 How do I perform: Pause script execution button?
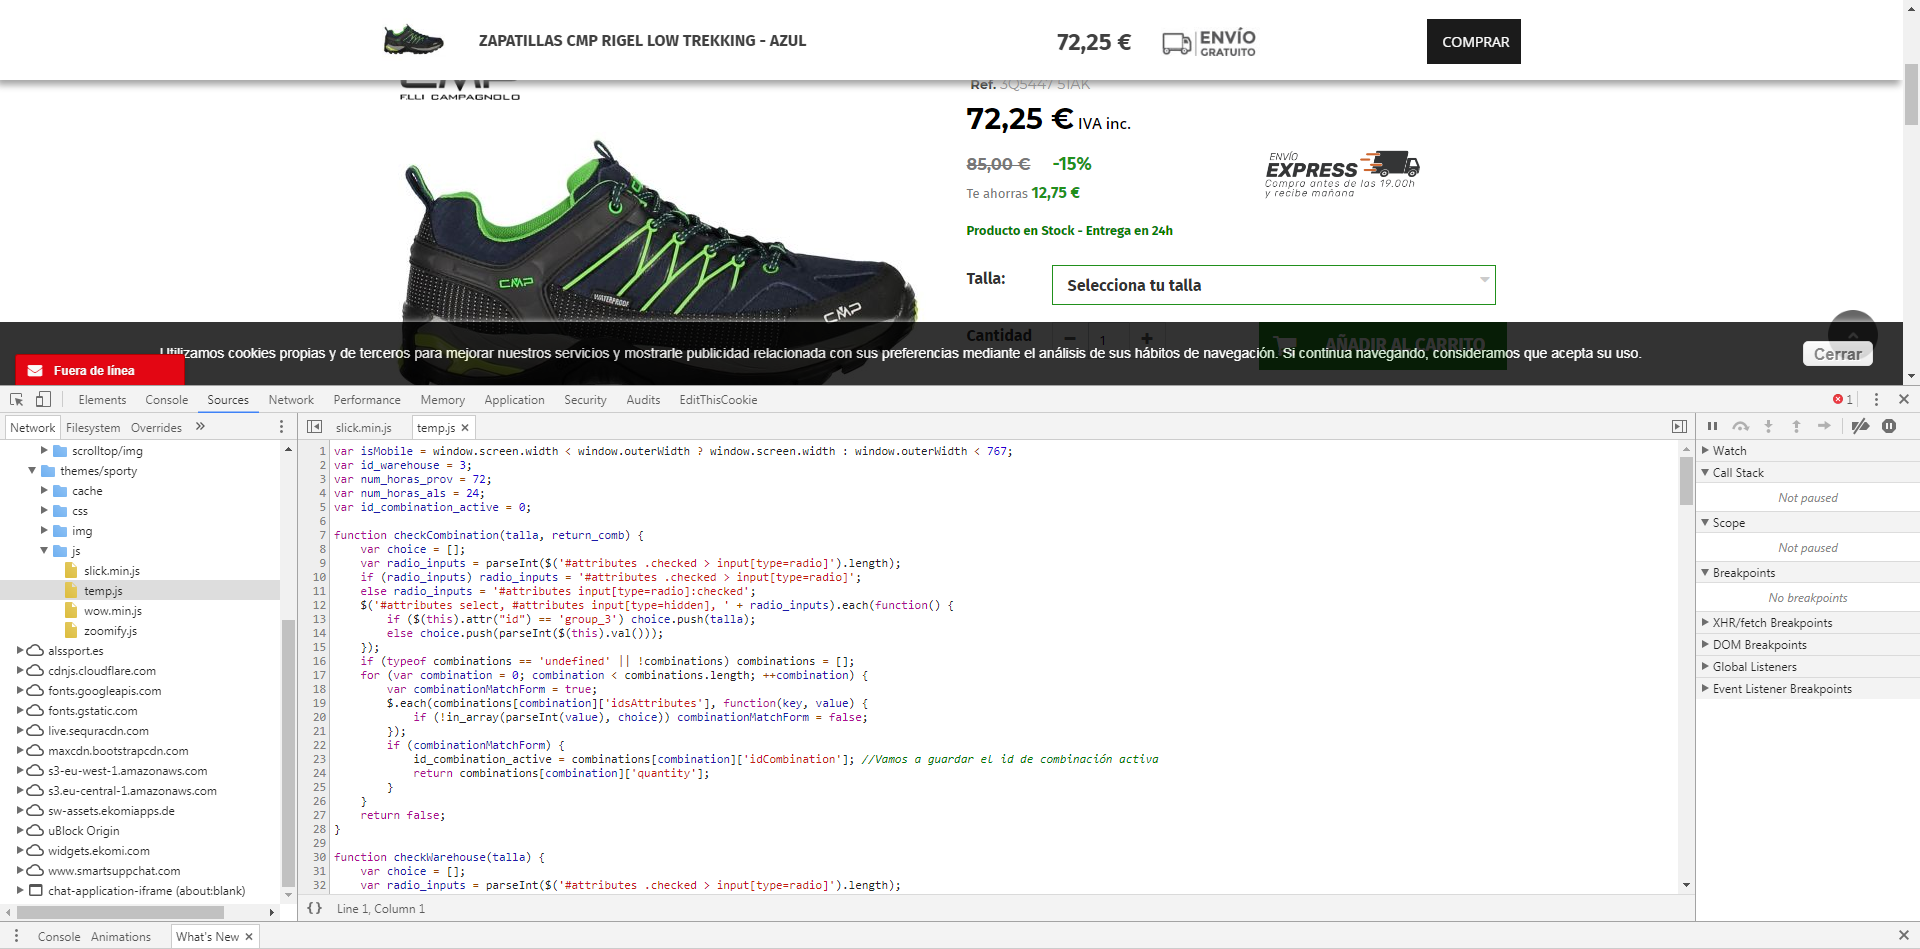1712,426
